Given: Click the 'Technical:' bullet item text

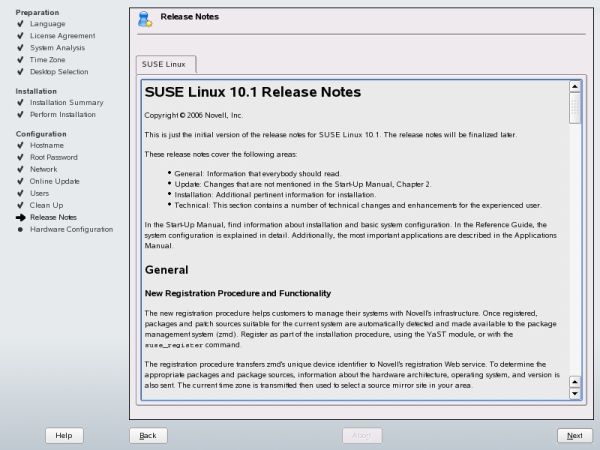Looking at the screenshot, I should tap(358, 205).
